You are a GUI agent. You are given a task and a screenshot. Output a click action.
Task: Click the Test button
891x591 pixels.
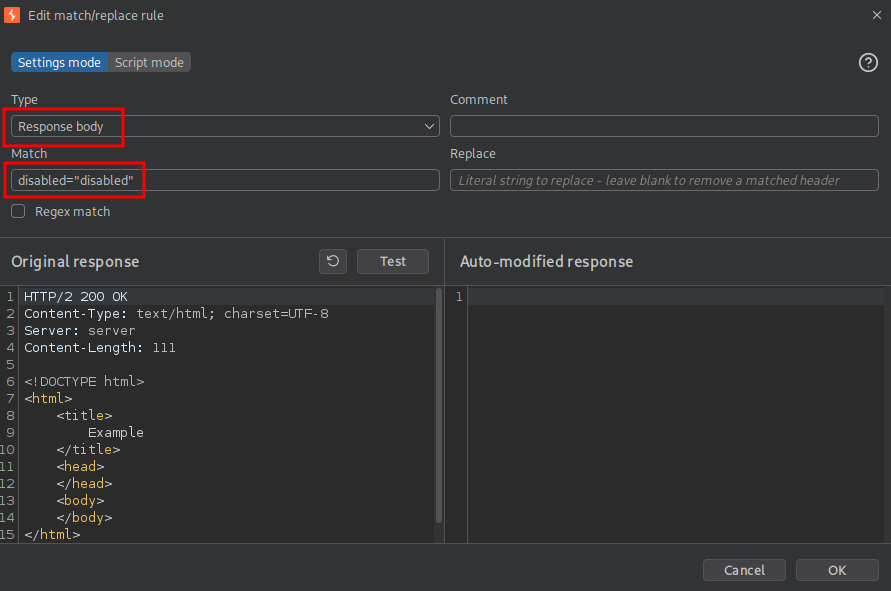coord(393,261)
